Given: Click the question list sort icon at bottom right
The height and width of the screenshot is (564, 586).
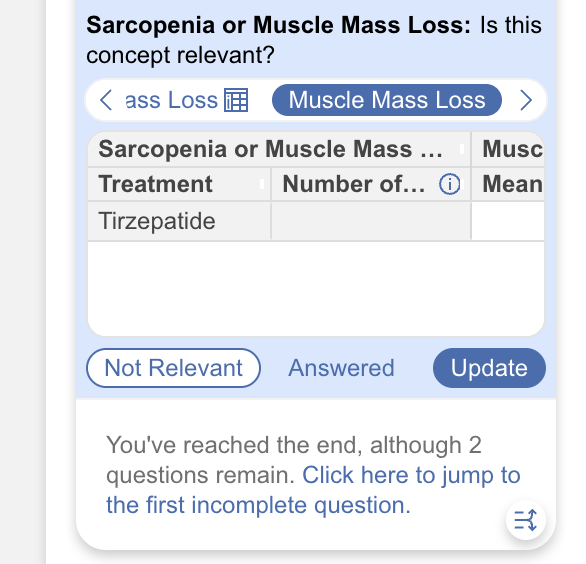Looking at the screenshot, I should (x=525, y=520).
